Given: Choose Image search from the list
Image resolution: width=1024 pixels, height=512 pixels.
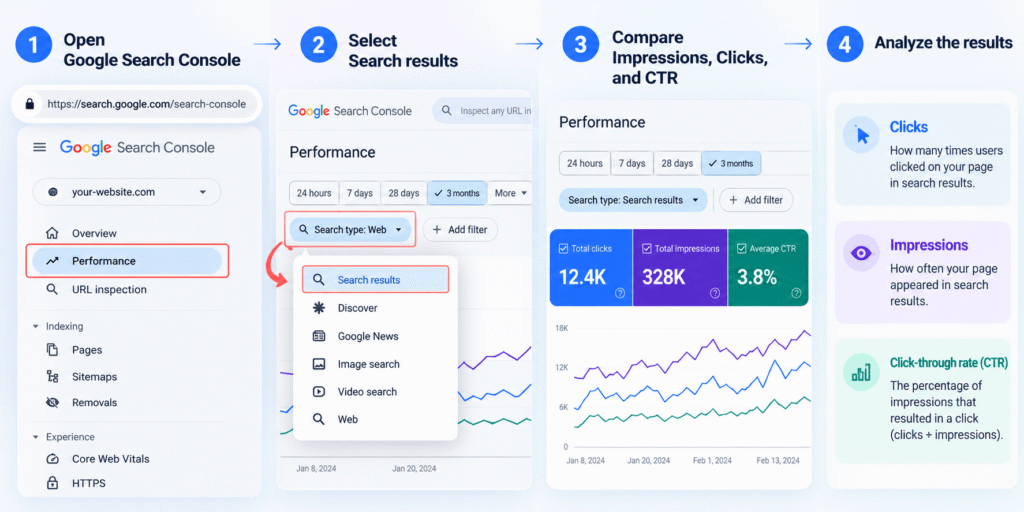Looking at the screenshot, I should pyautogui.click(x=368, y=364).
